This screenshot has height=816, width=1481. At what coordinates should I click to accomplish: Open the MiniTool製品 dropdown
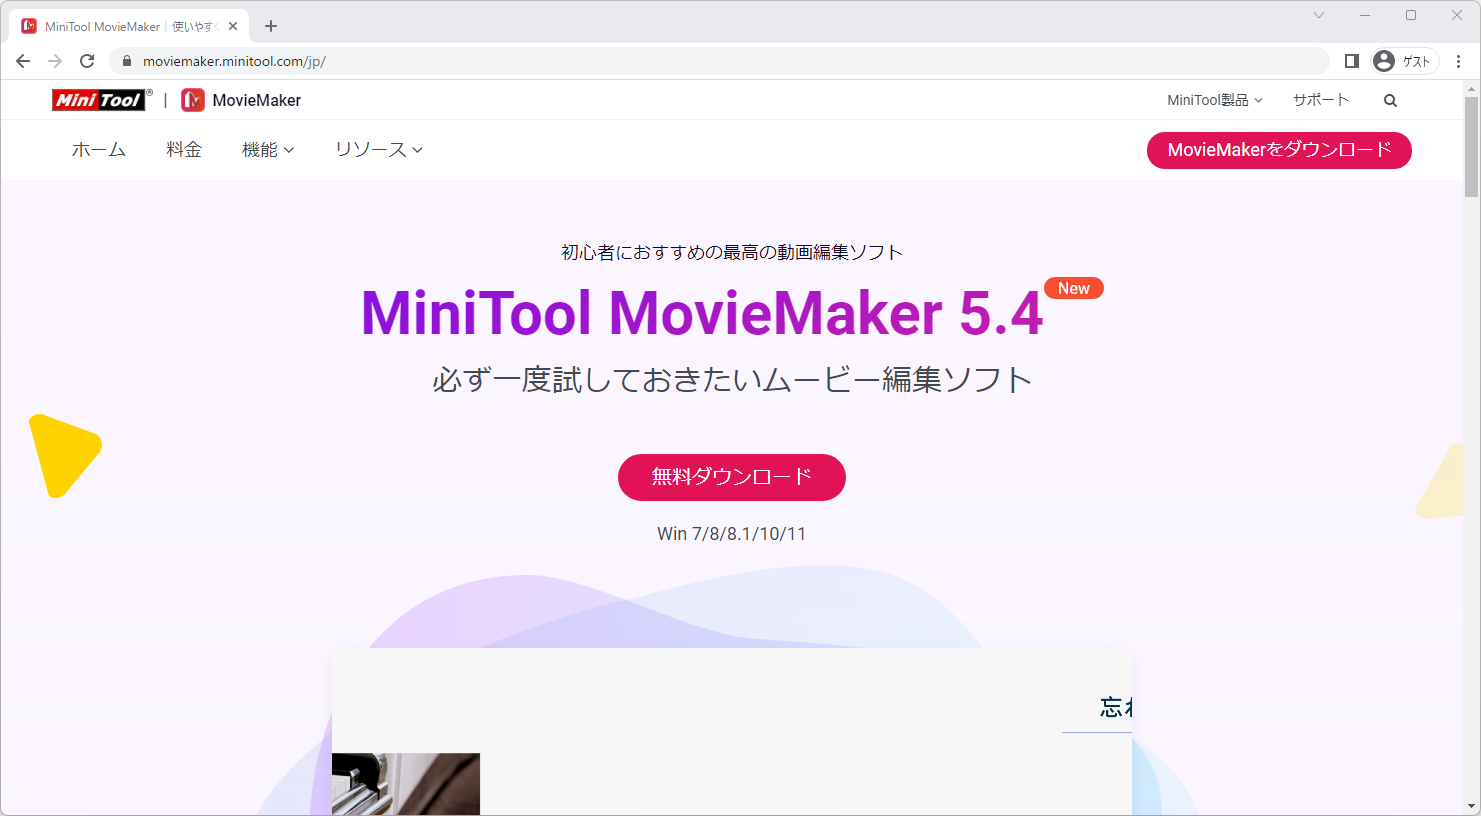[1214, 99]
